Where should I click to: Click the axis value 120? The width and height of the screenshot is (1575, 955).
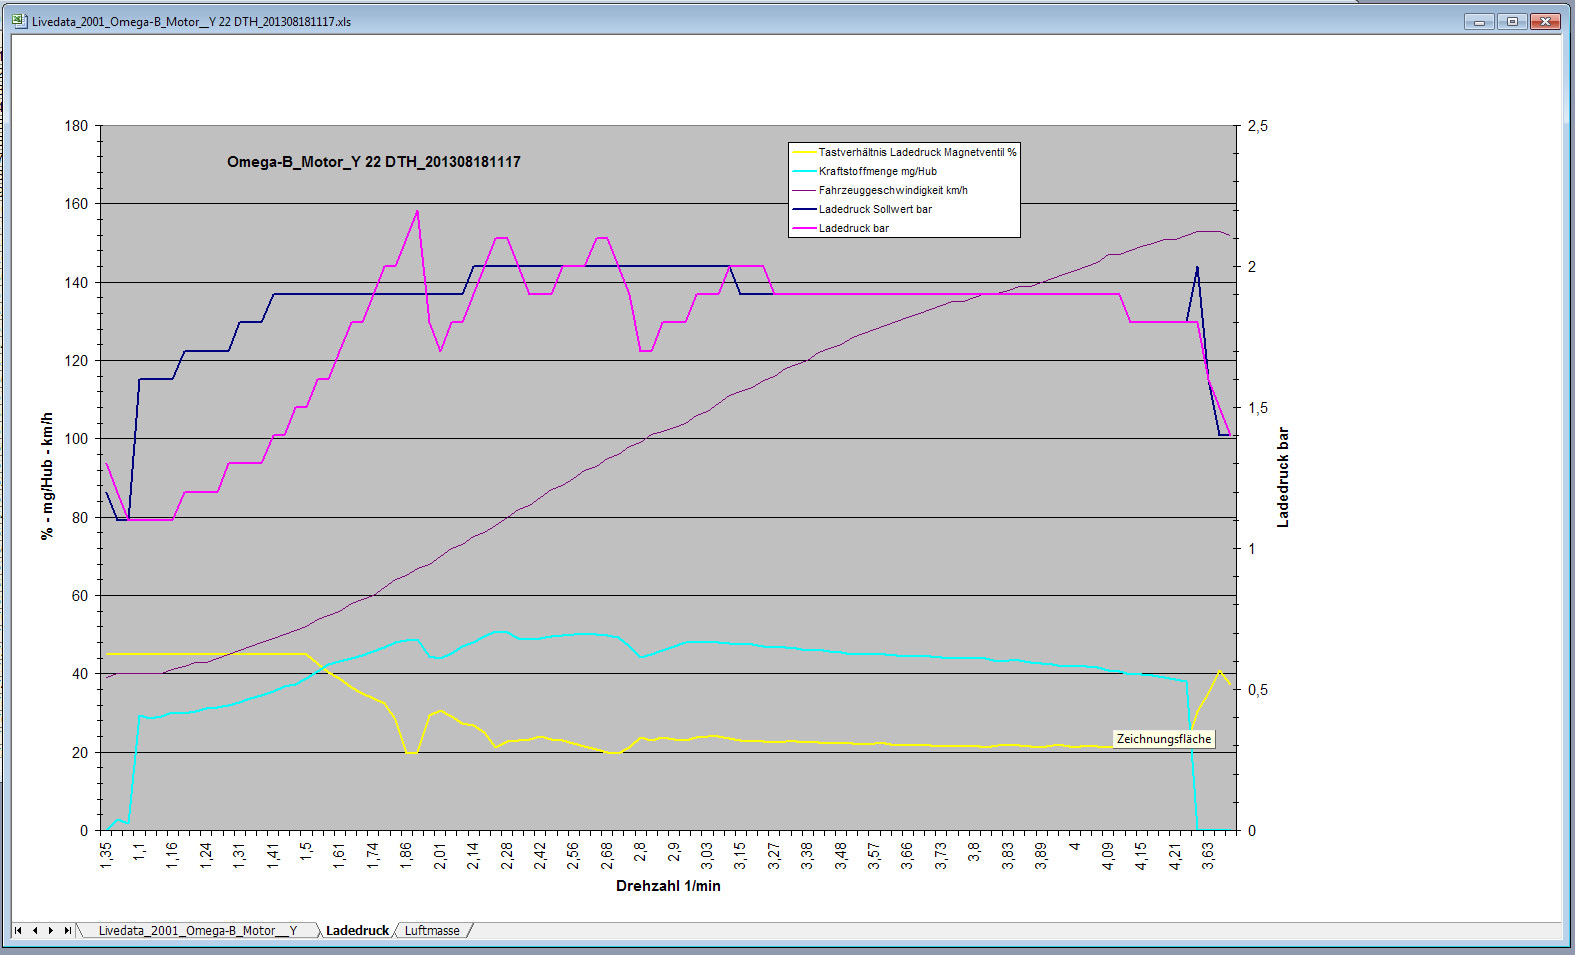coord(76,360)
